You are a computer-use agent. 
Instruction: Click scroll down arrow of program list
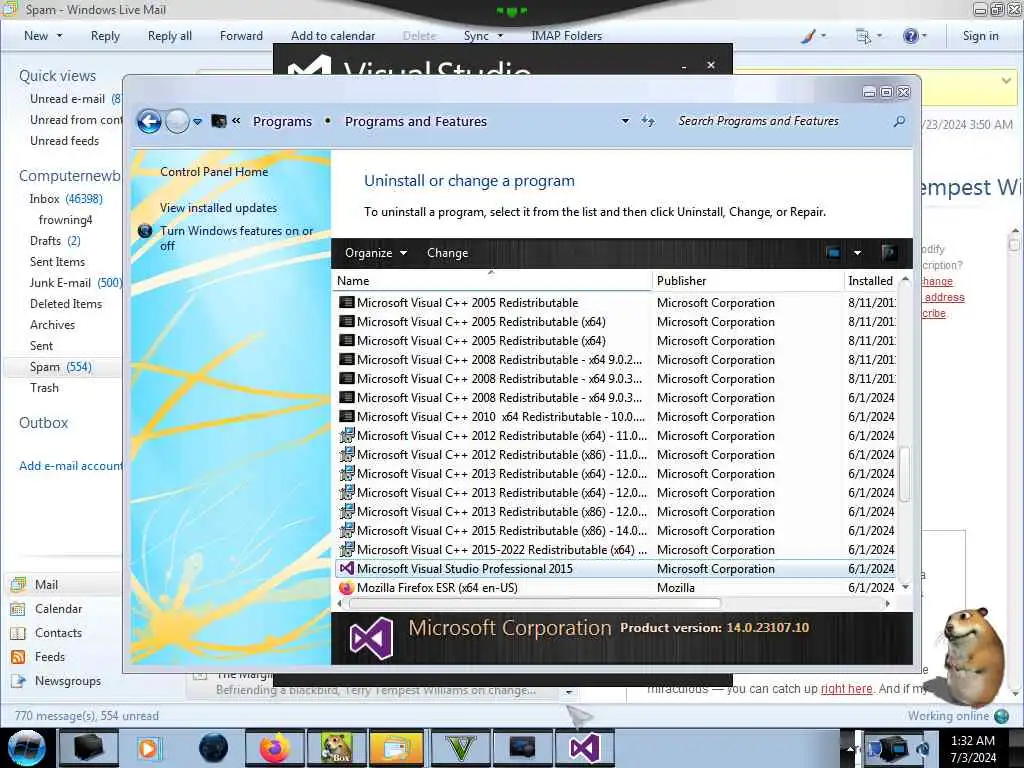(905, 588)
